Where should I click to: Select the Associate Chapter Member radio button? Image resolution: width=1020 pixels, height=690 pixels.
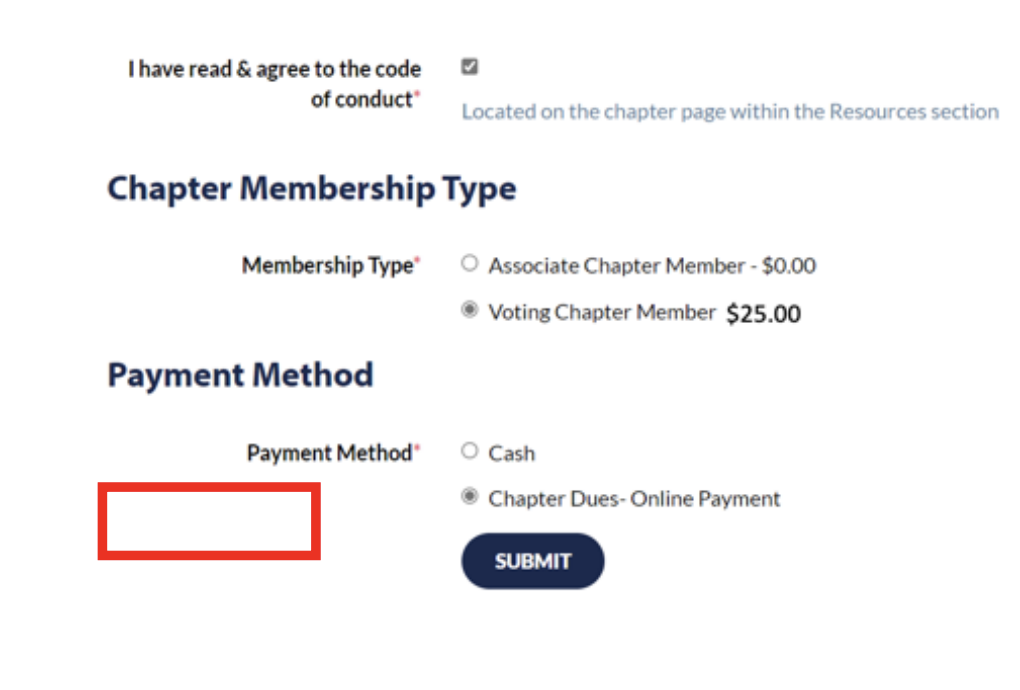[469, 264]
